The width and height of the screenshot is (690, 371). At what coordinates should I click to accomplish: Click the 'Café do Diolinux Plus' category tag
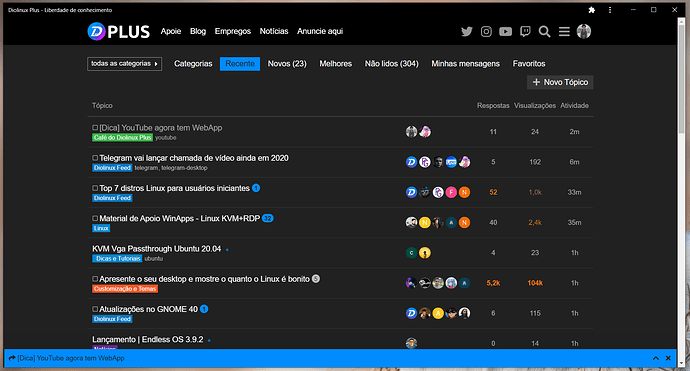click(122, 138)
